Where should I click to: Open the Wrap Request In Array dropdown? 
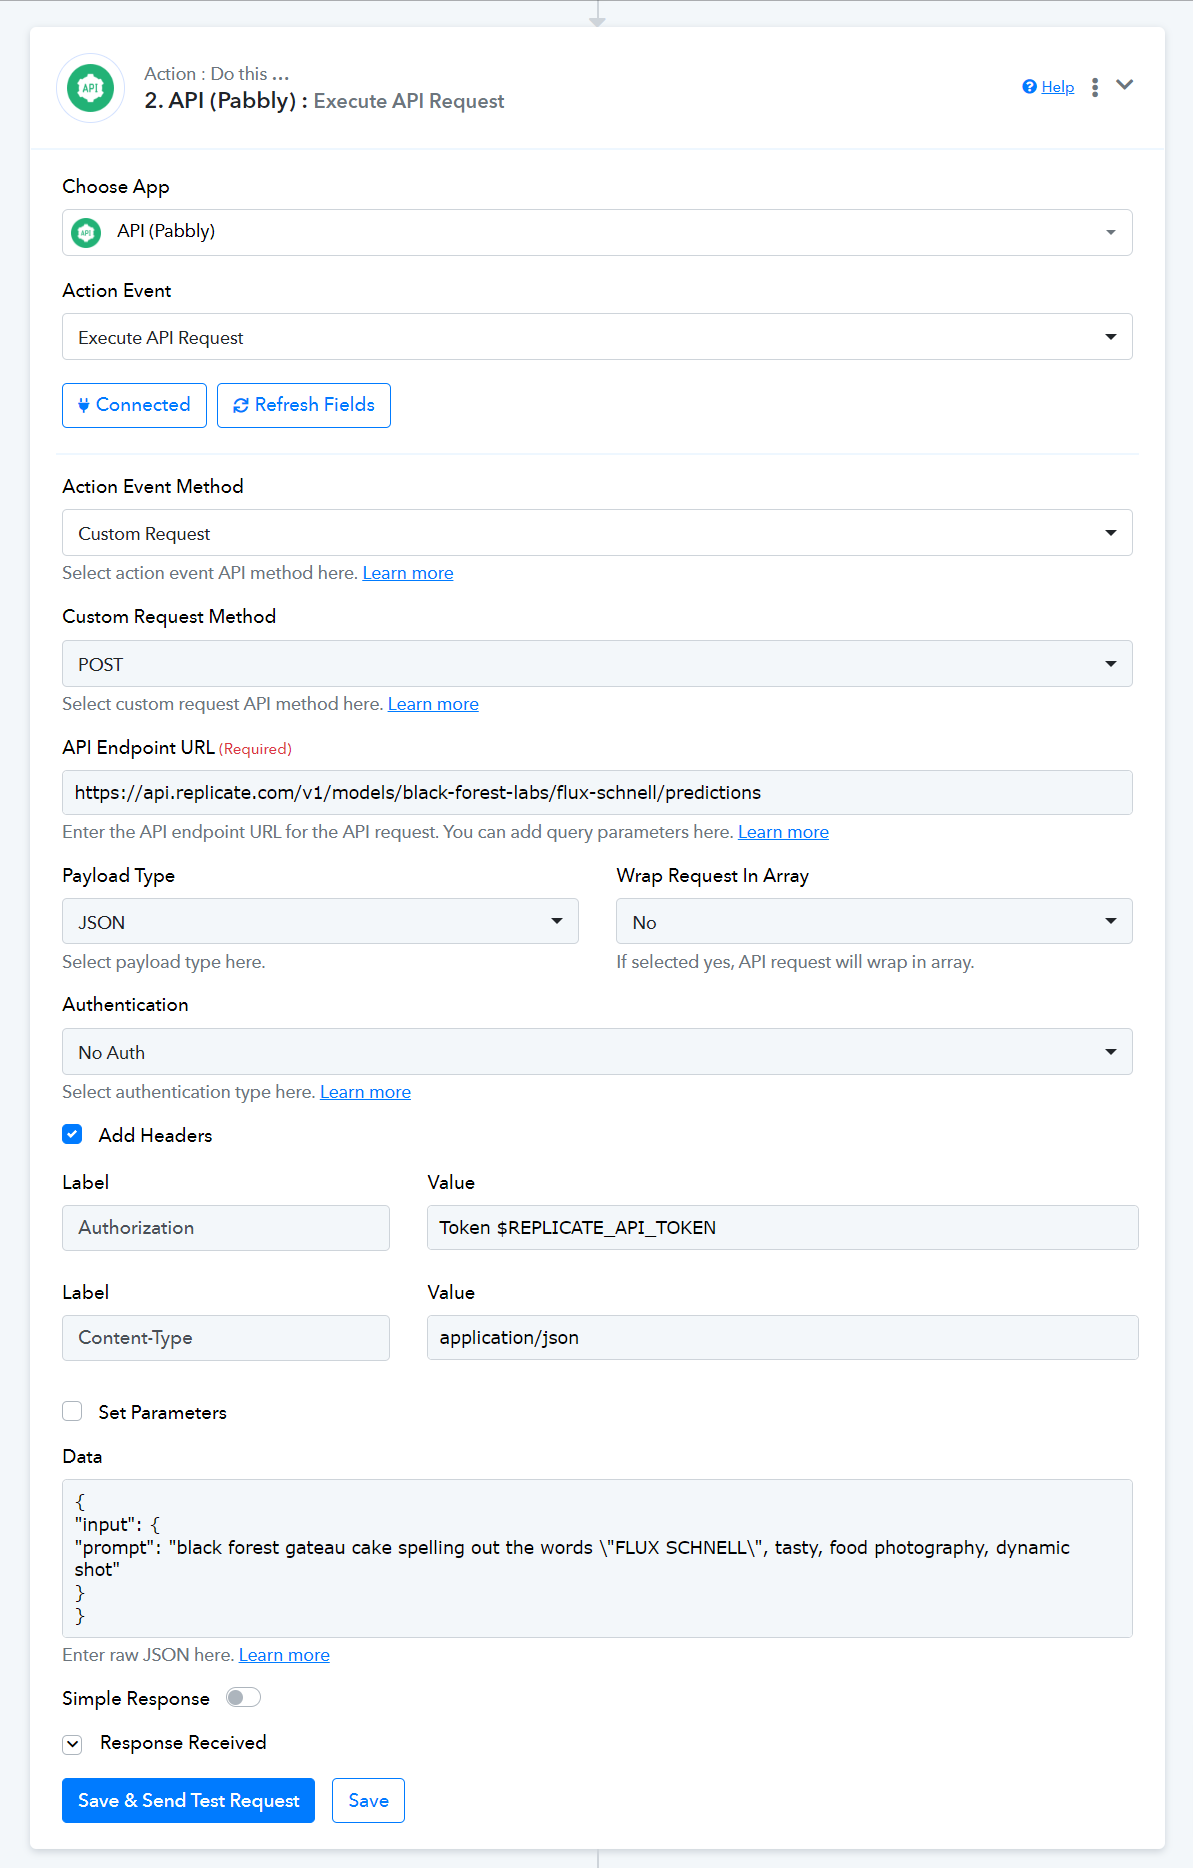[874, 921]
